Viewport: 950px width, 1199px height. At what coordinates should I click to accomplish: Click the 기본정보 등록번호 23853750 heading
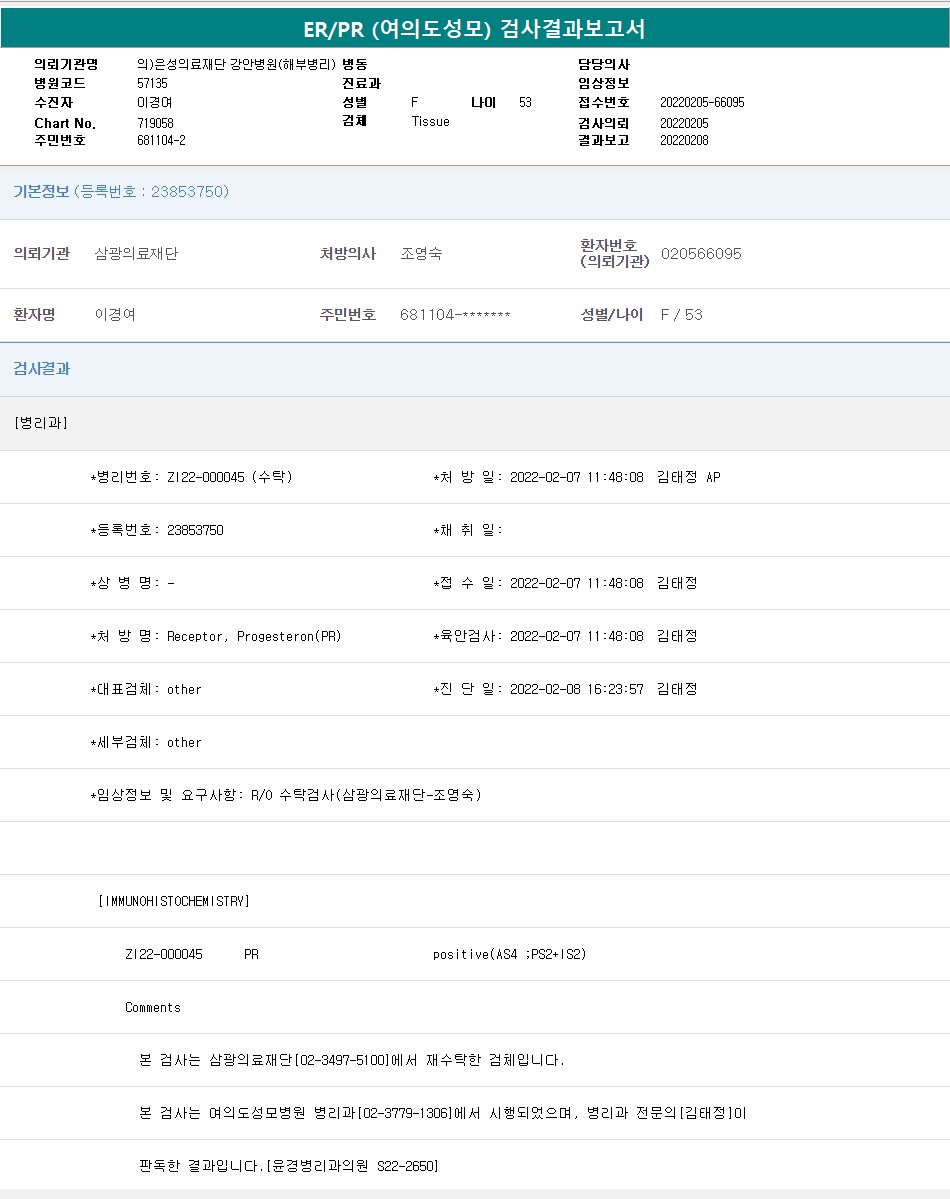(x=121, y=192)
